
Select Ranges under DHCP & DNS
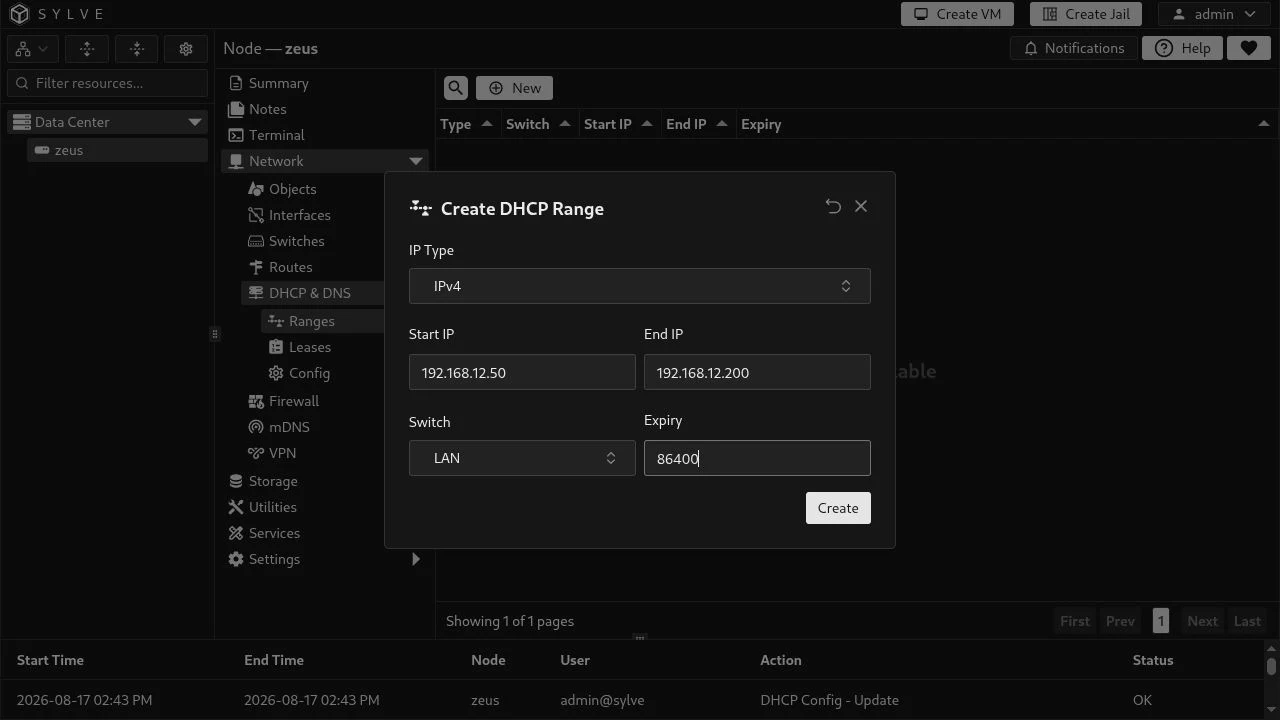(311, 321)
